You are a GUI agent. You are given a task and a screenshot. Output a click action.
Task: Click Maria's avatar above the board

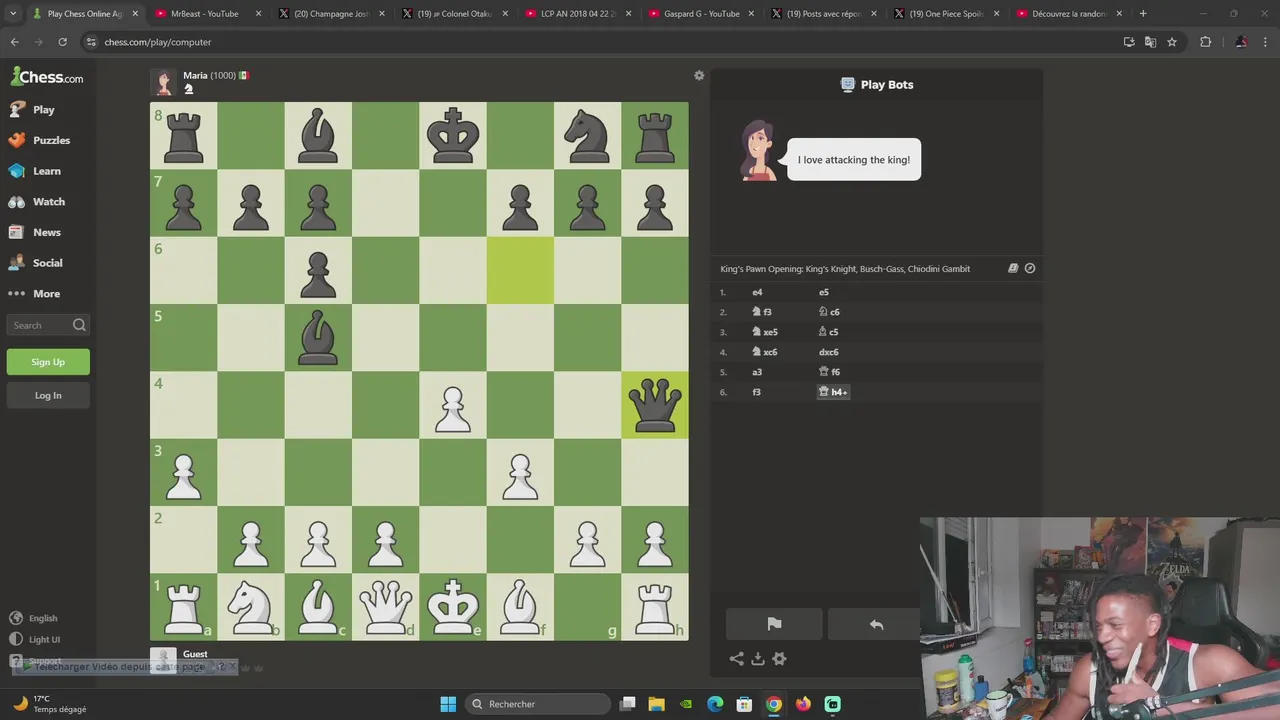(164, 82)
